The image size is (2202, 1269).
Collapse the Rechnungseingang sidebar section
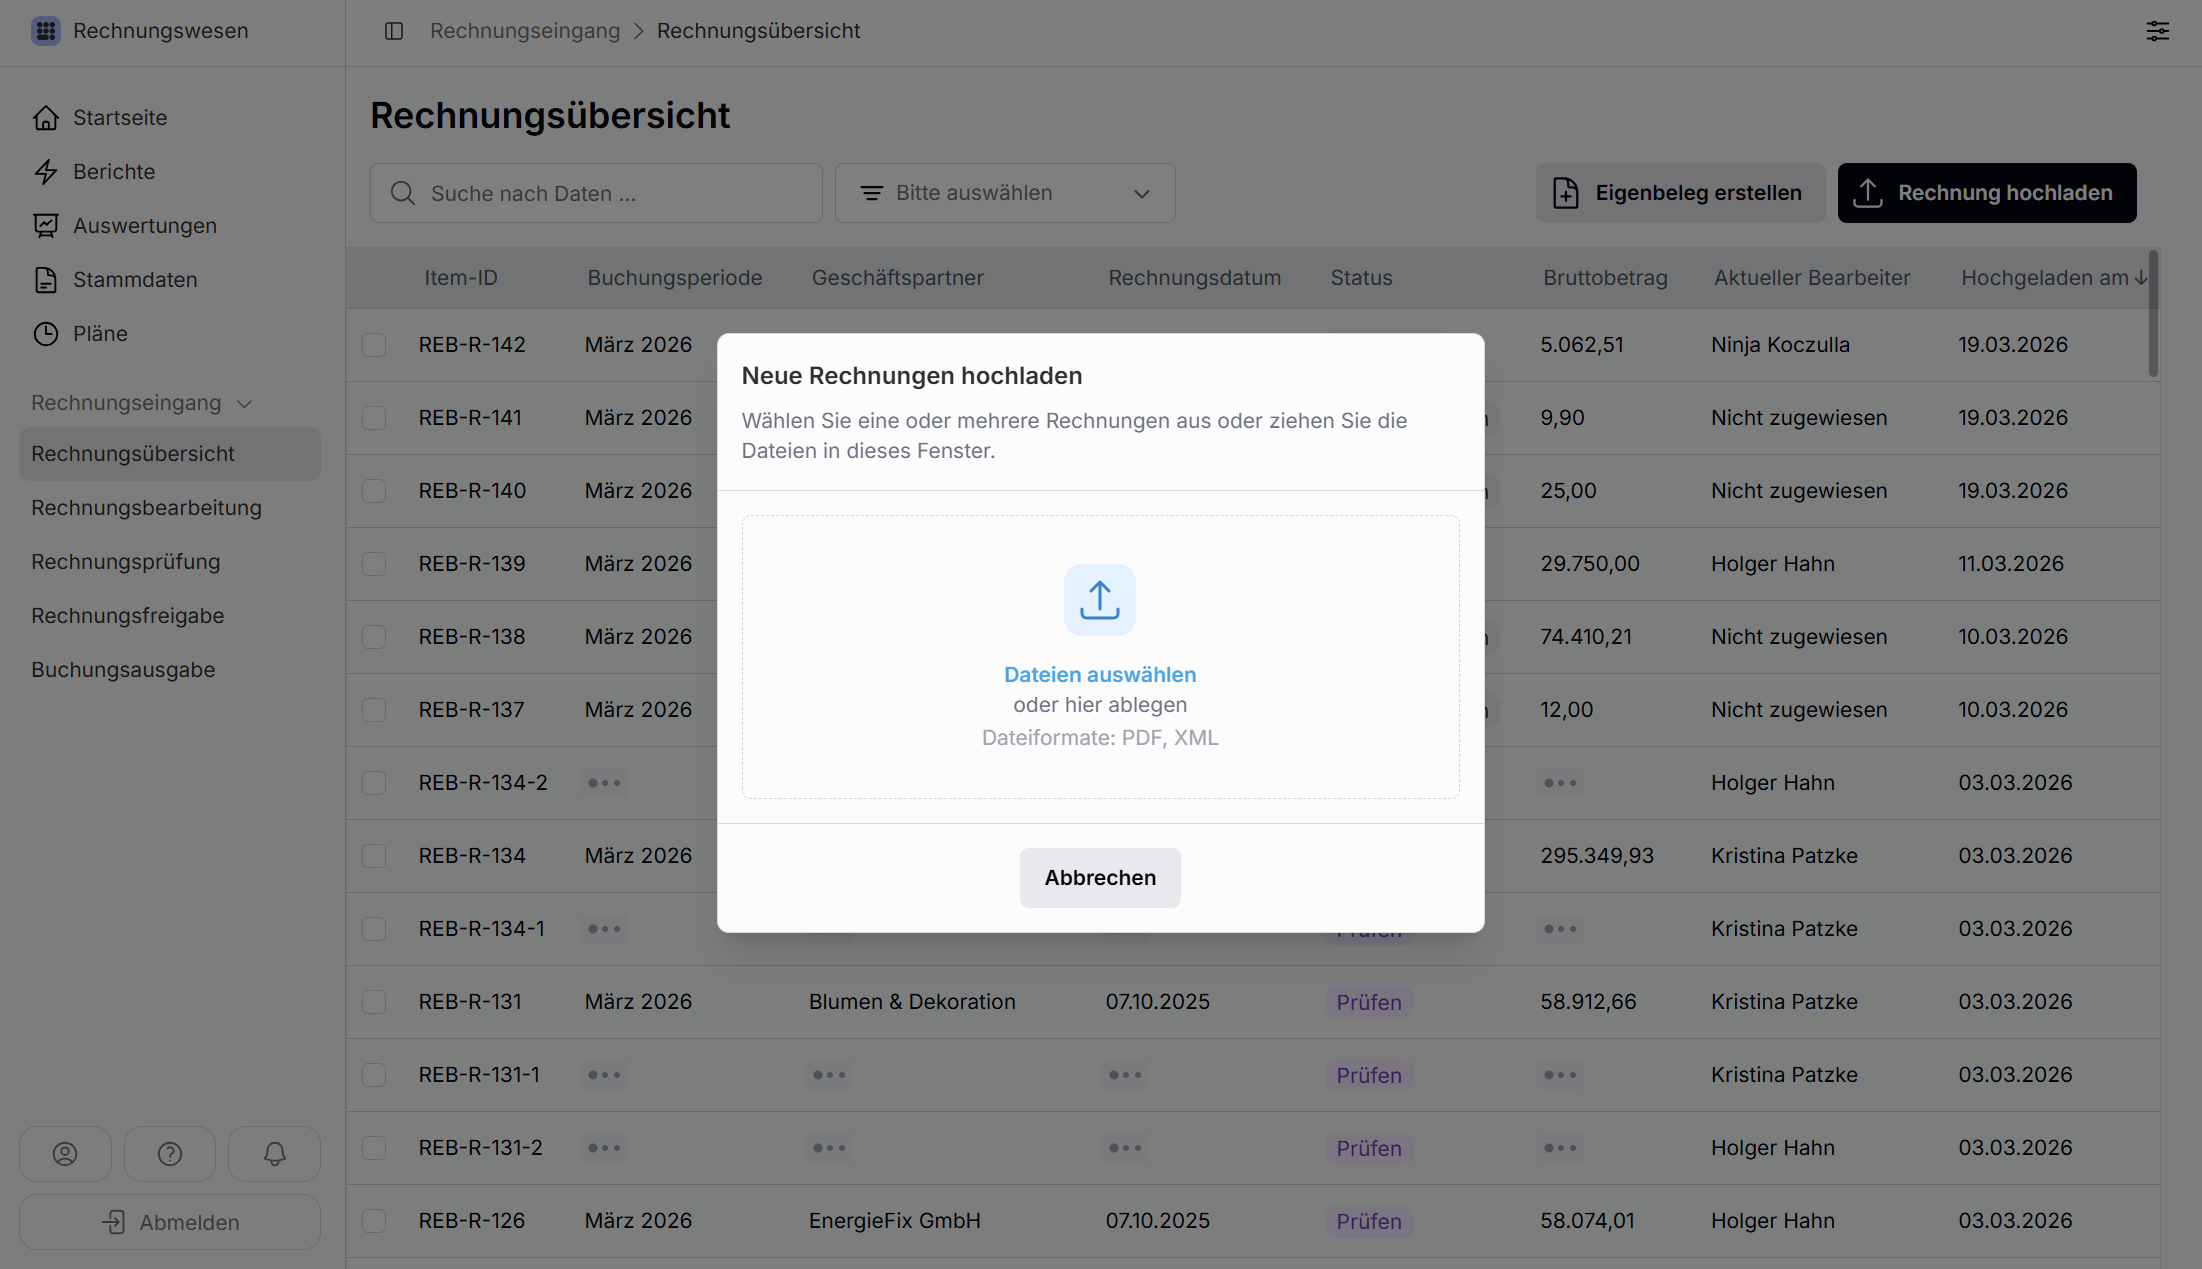(244, 404)
